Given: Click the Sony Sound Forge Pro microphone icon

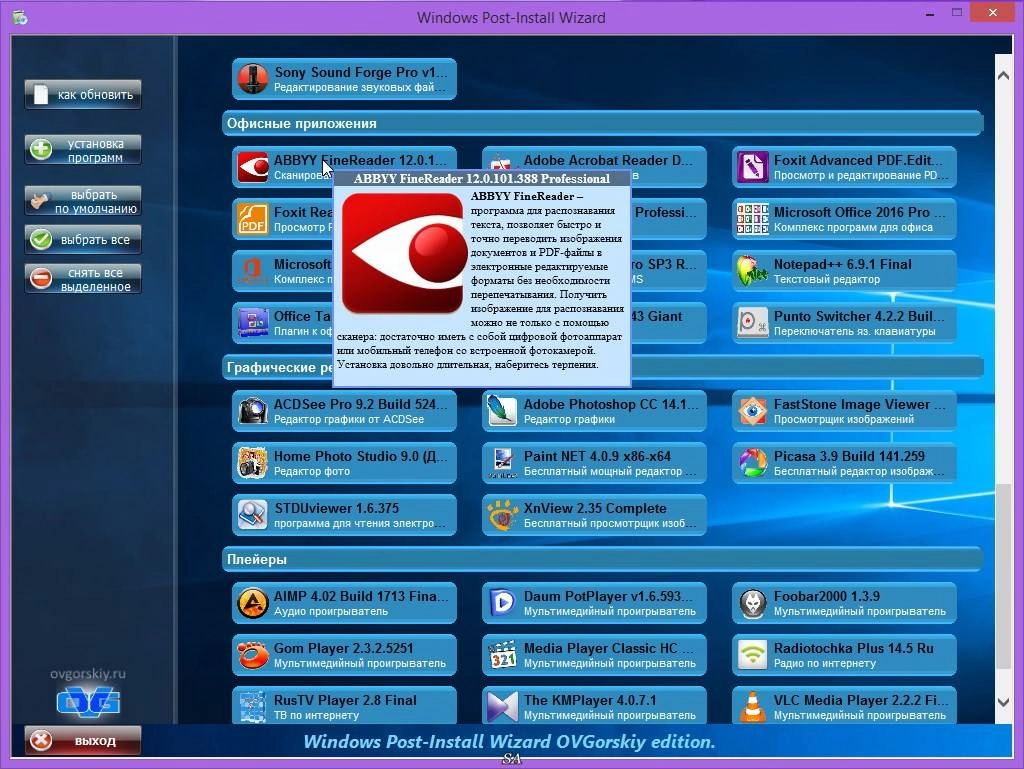Looking at the screenshot, I should (252, 79).
